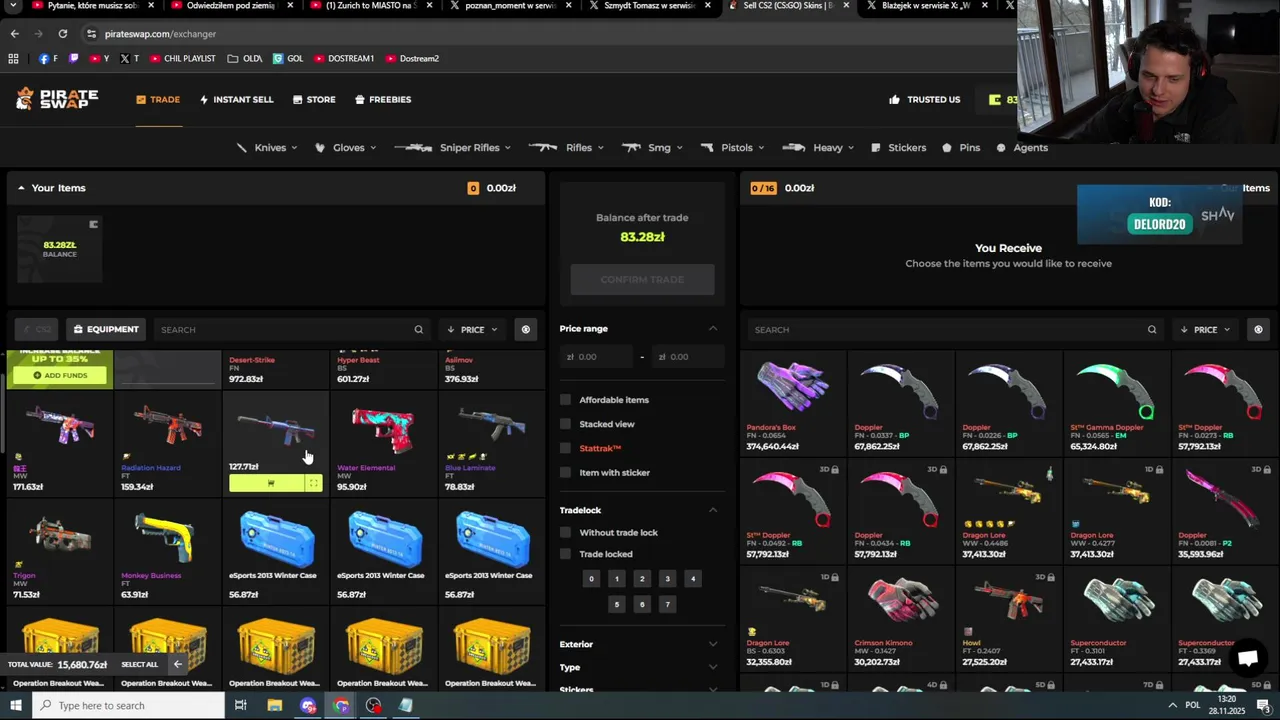Collapse the Tradelock section
Screen dimensions: 1280x720
(713, 510)
